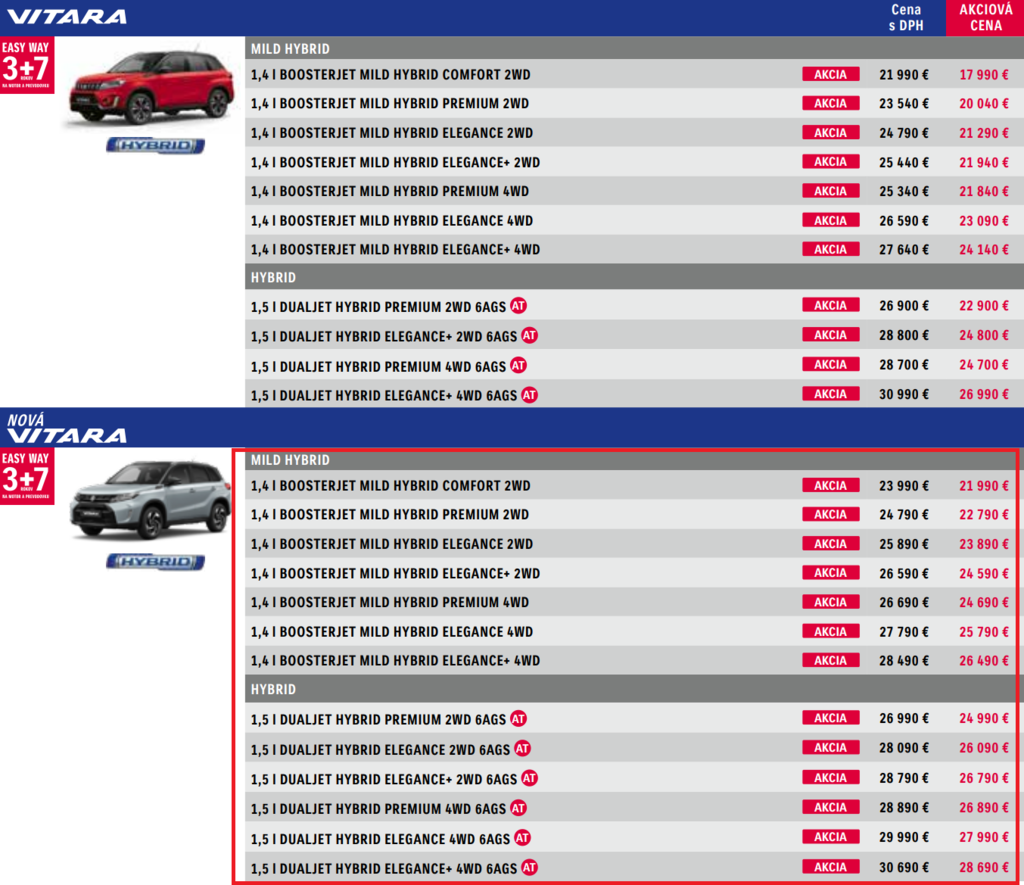
Task: Collapse the HYBRID section under Nová Vitara
Action: [x=273, y=690]
